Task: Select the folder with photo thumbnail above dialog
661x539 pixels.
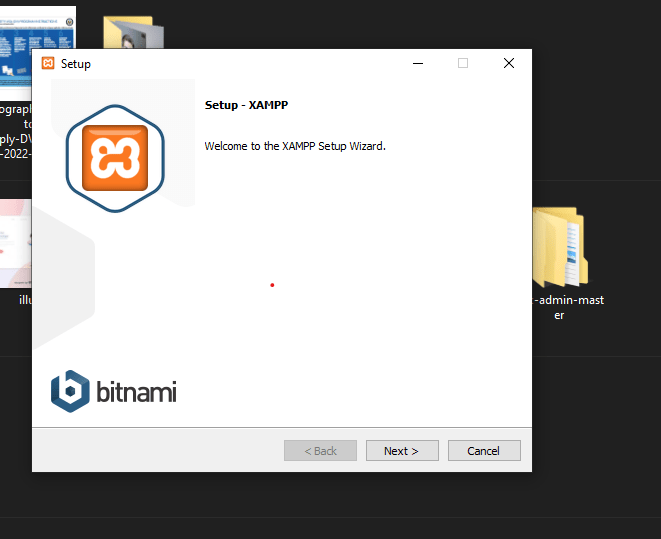Action: point(133,32)
